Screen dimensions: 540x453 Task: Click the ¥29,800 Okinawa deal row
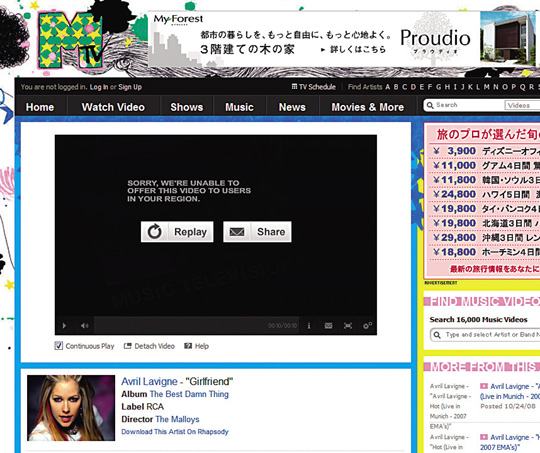pos(486,238)
